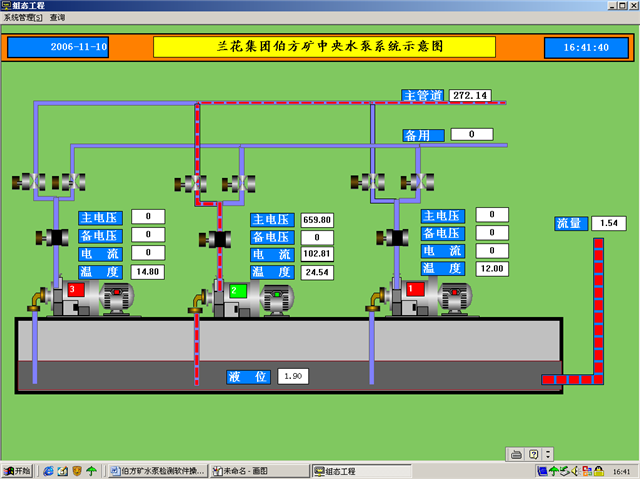Click the yellow title banner 兰花集团伯方矿中央水泵系统示意图
Viewport: 640px width, 479px height.
(324, 47)
